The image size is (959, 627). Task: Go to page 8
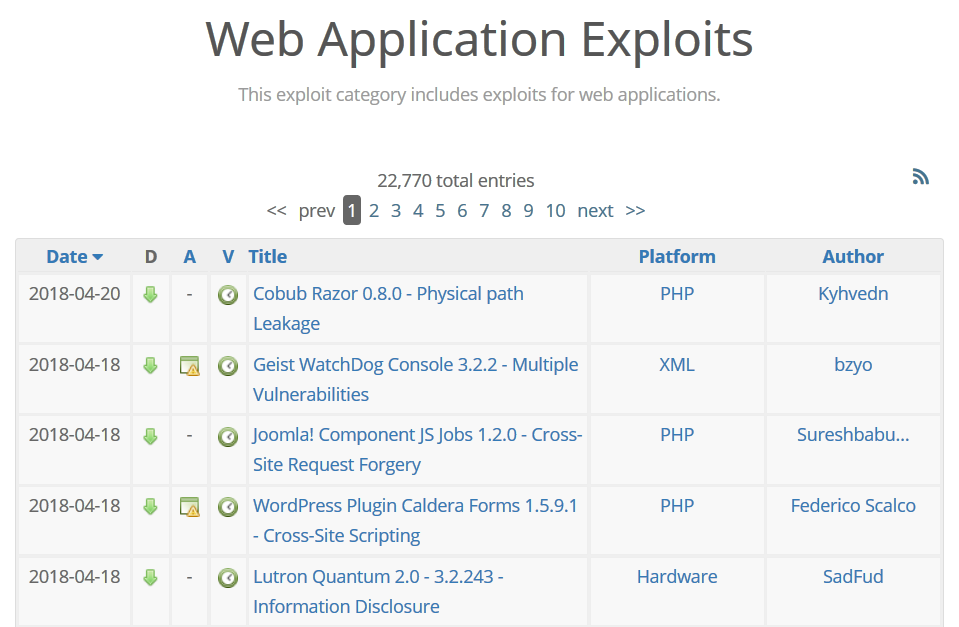point(506,210)
